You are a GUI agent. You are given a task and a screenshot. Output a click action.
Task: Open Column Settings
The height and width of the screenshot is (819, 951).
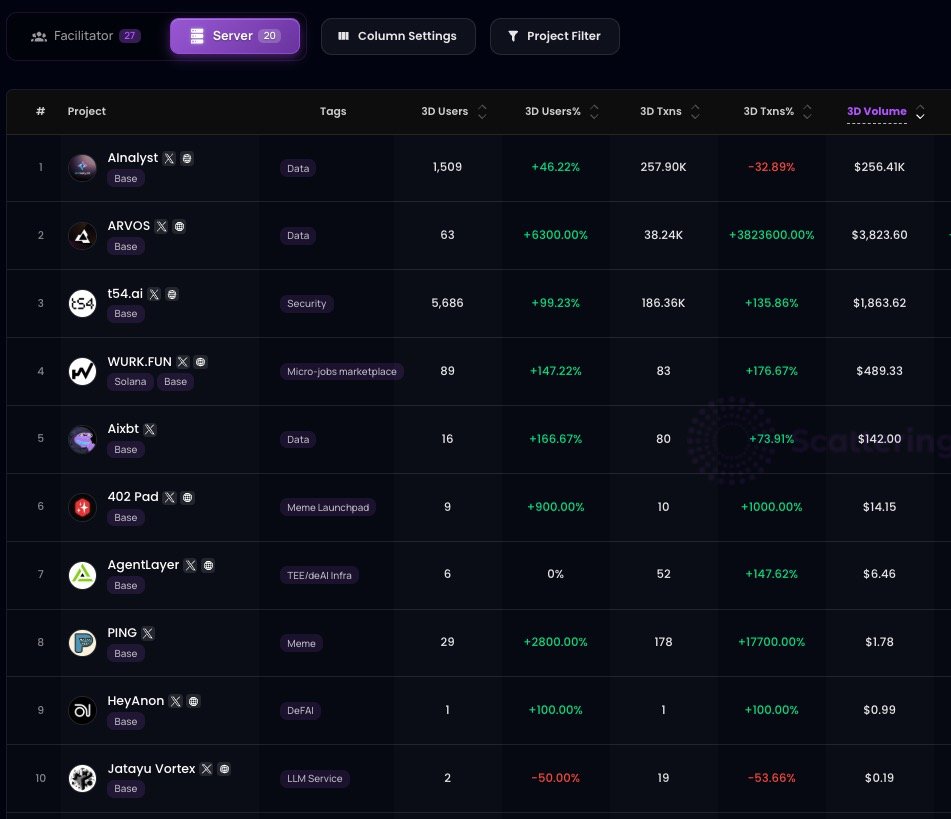(x=398, y=36)
